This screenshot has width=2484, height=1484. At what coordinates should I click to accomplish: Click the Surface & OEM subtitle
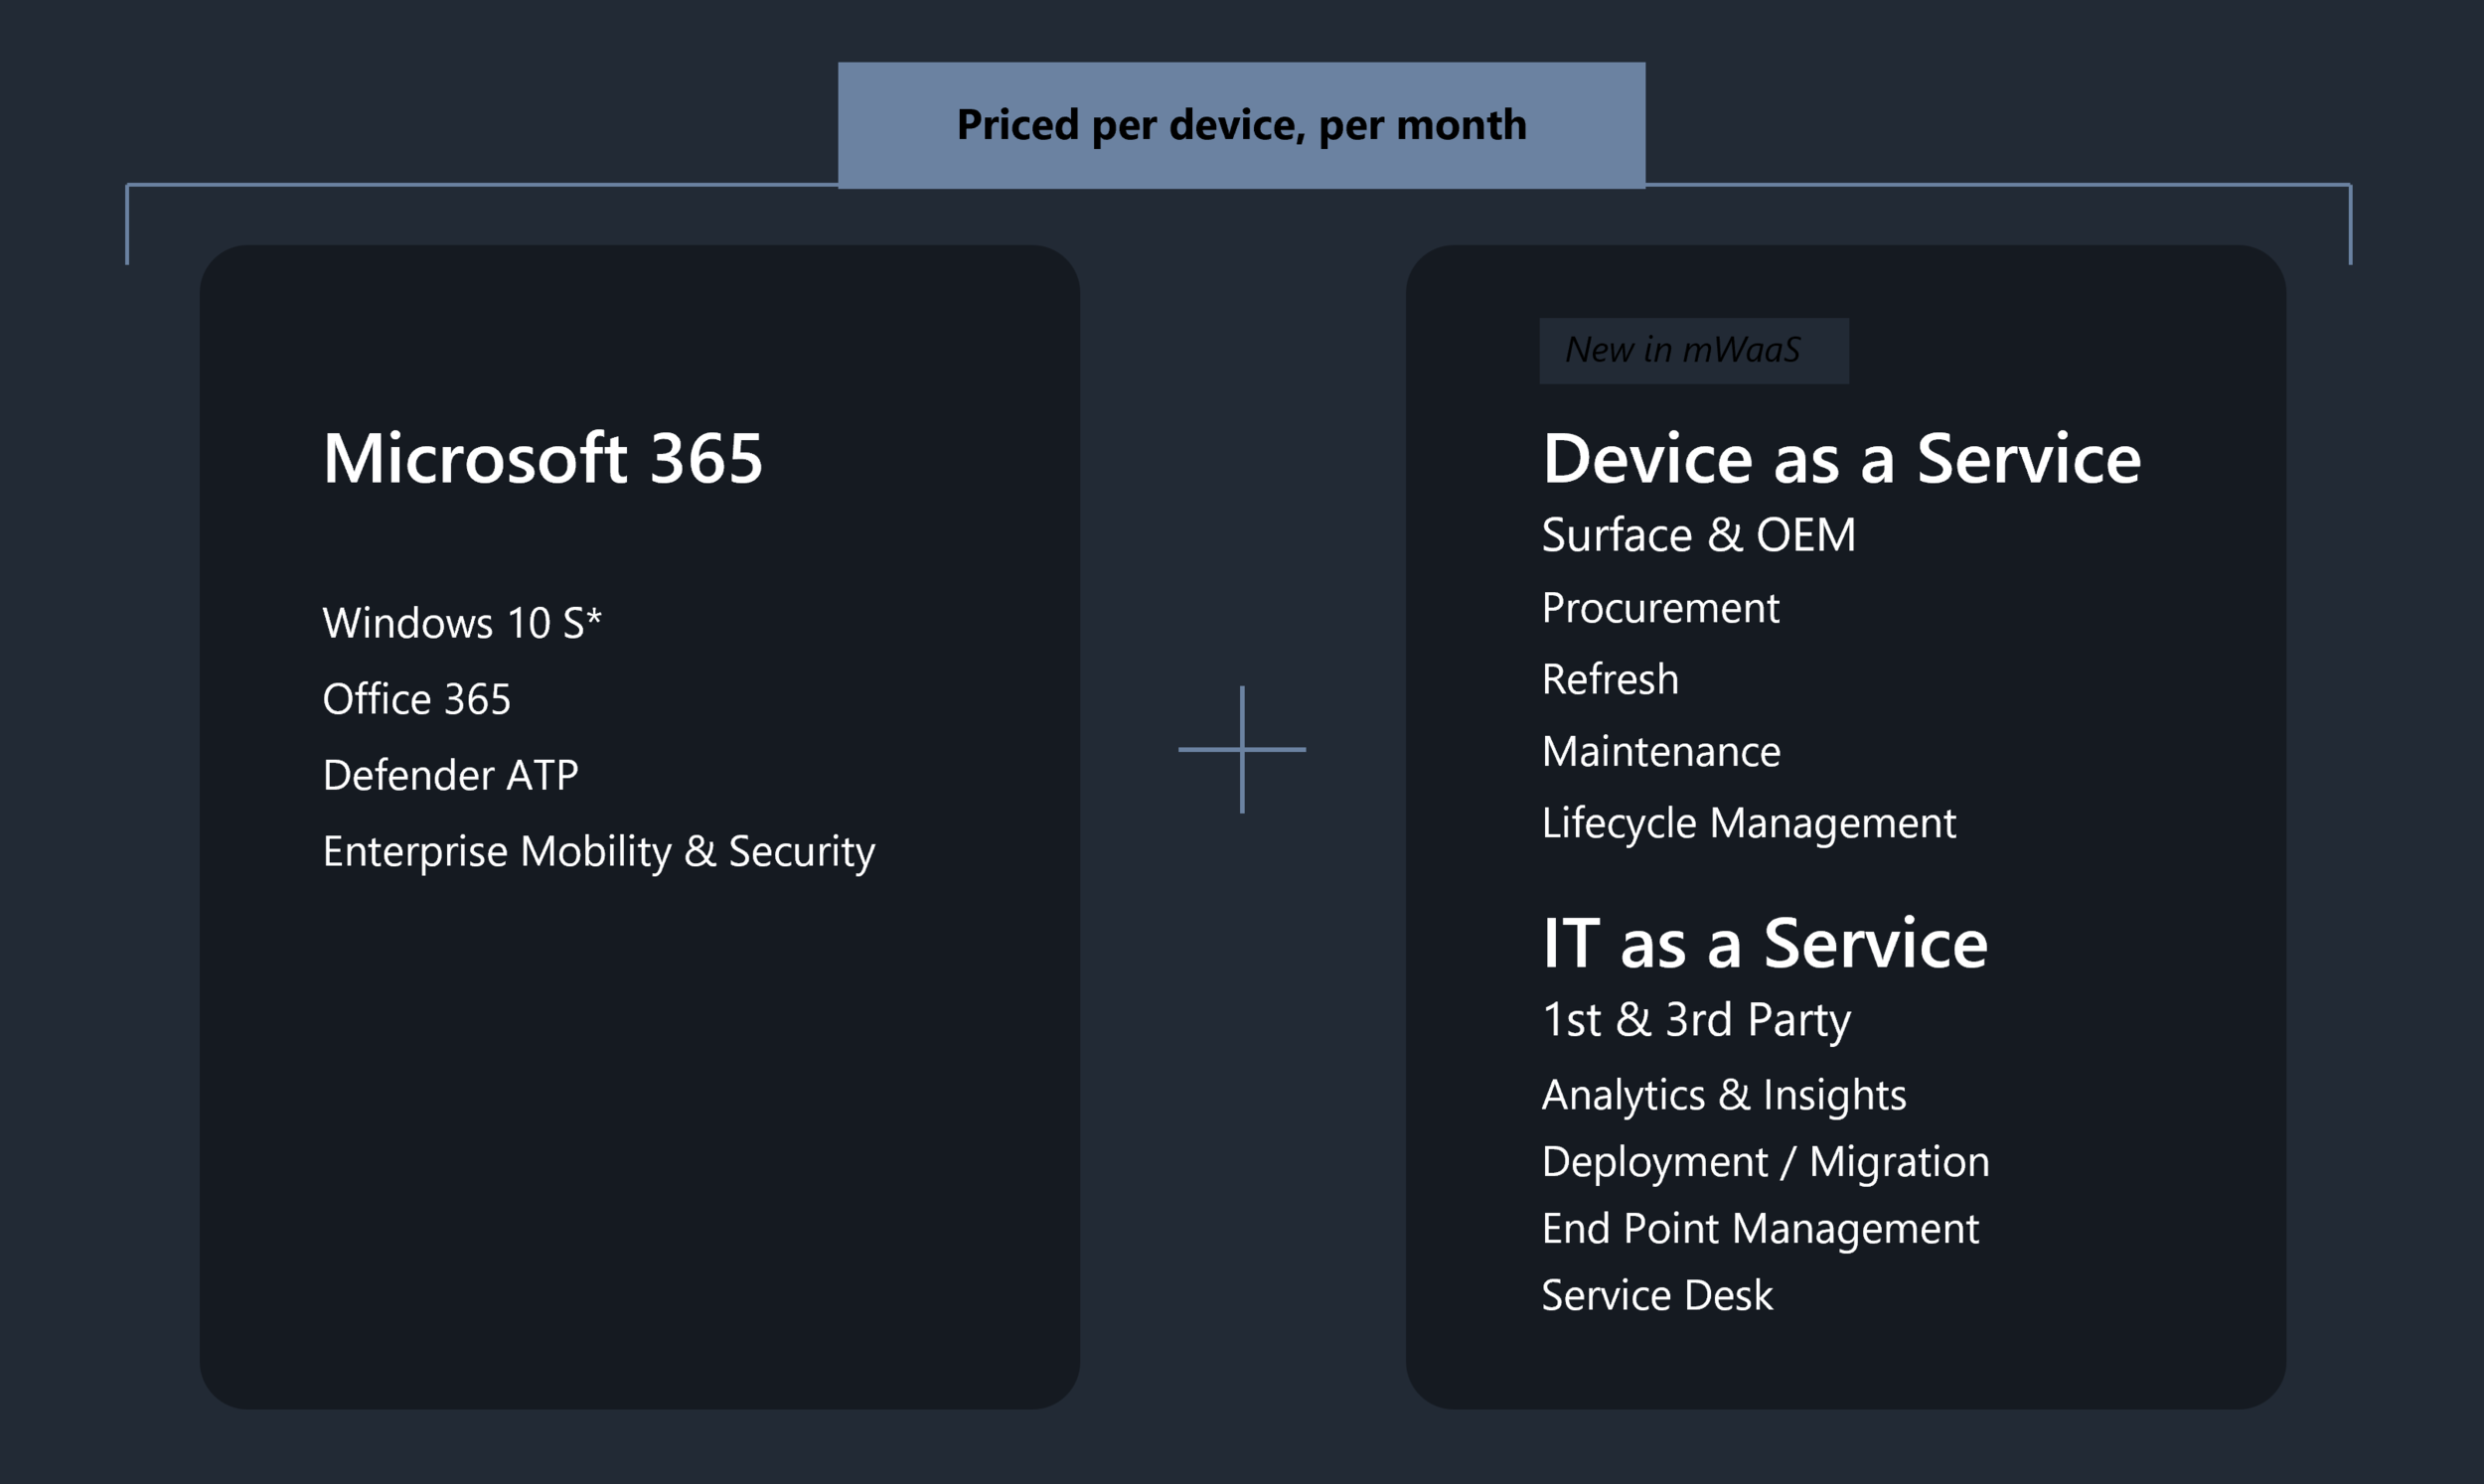coord(1698,535)
